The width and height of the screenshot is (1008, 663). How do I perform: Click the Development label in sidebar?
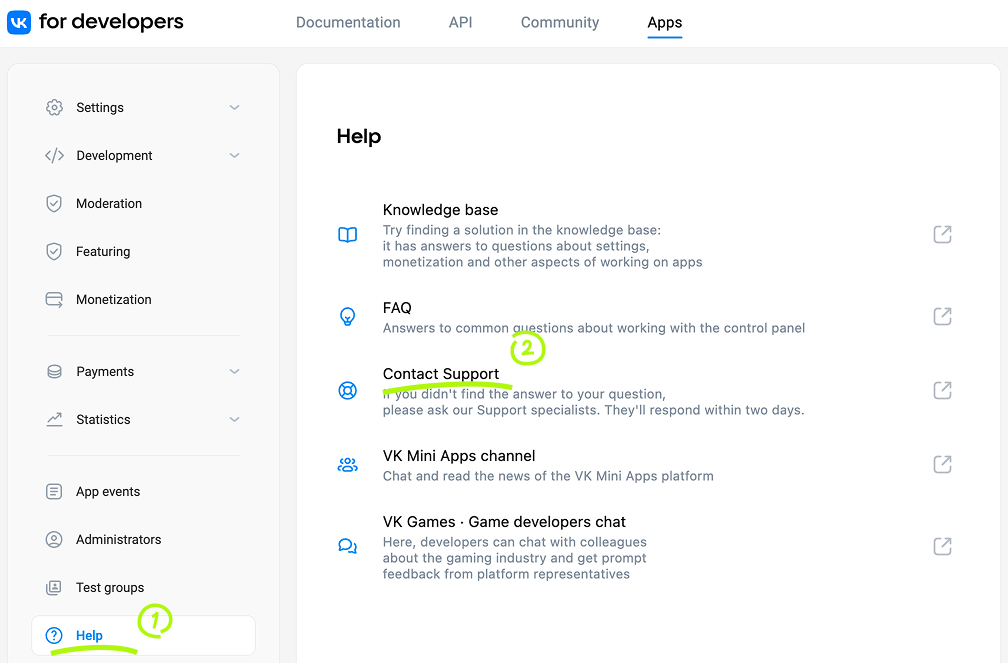[x=114, y=156]
